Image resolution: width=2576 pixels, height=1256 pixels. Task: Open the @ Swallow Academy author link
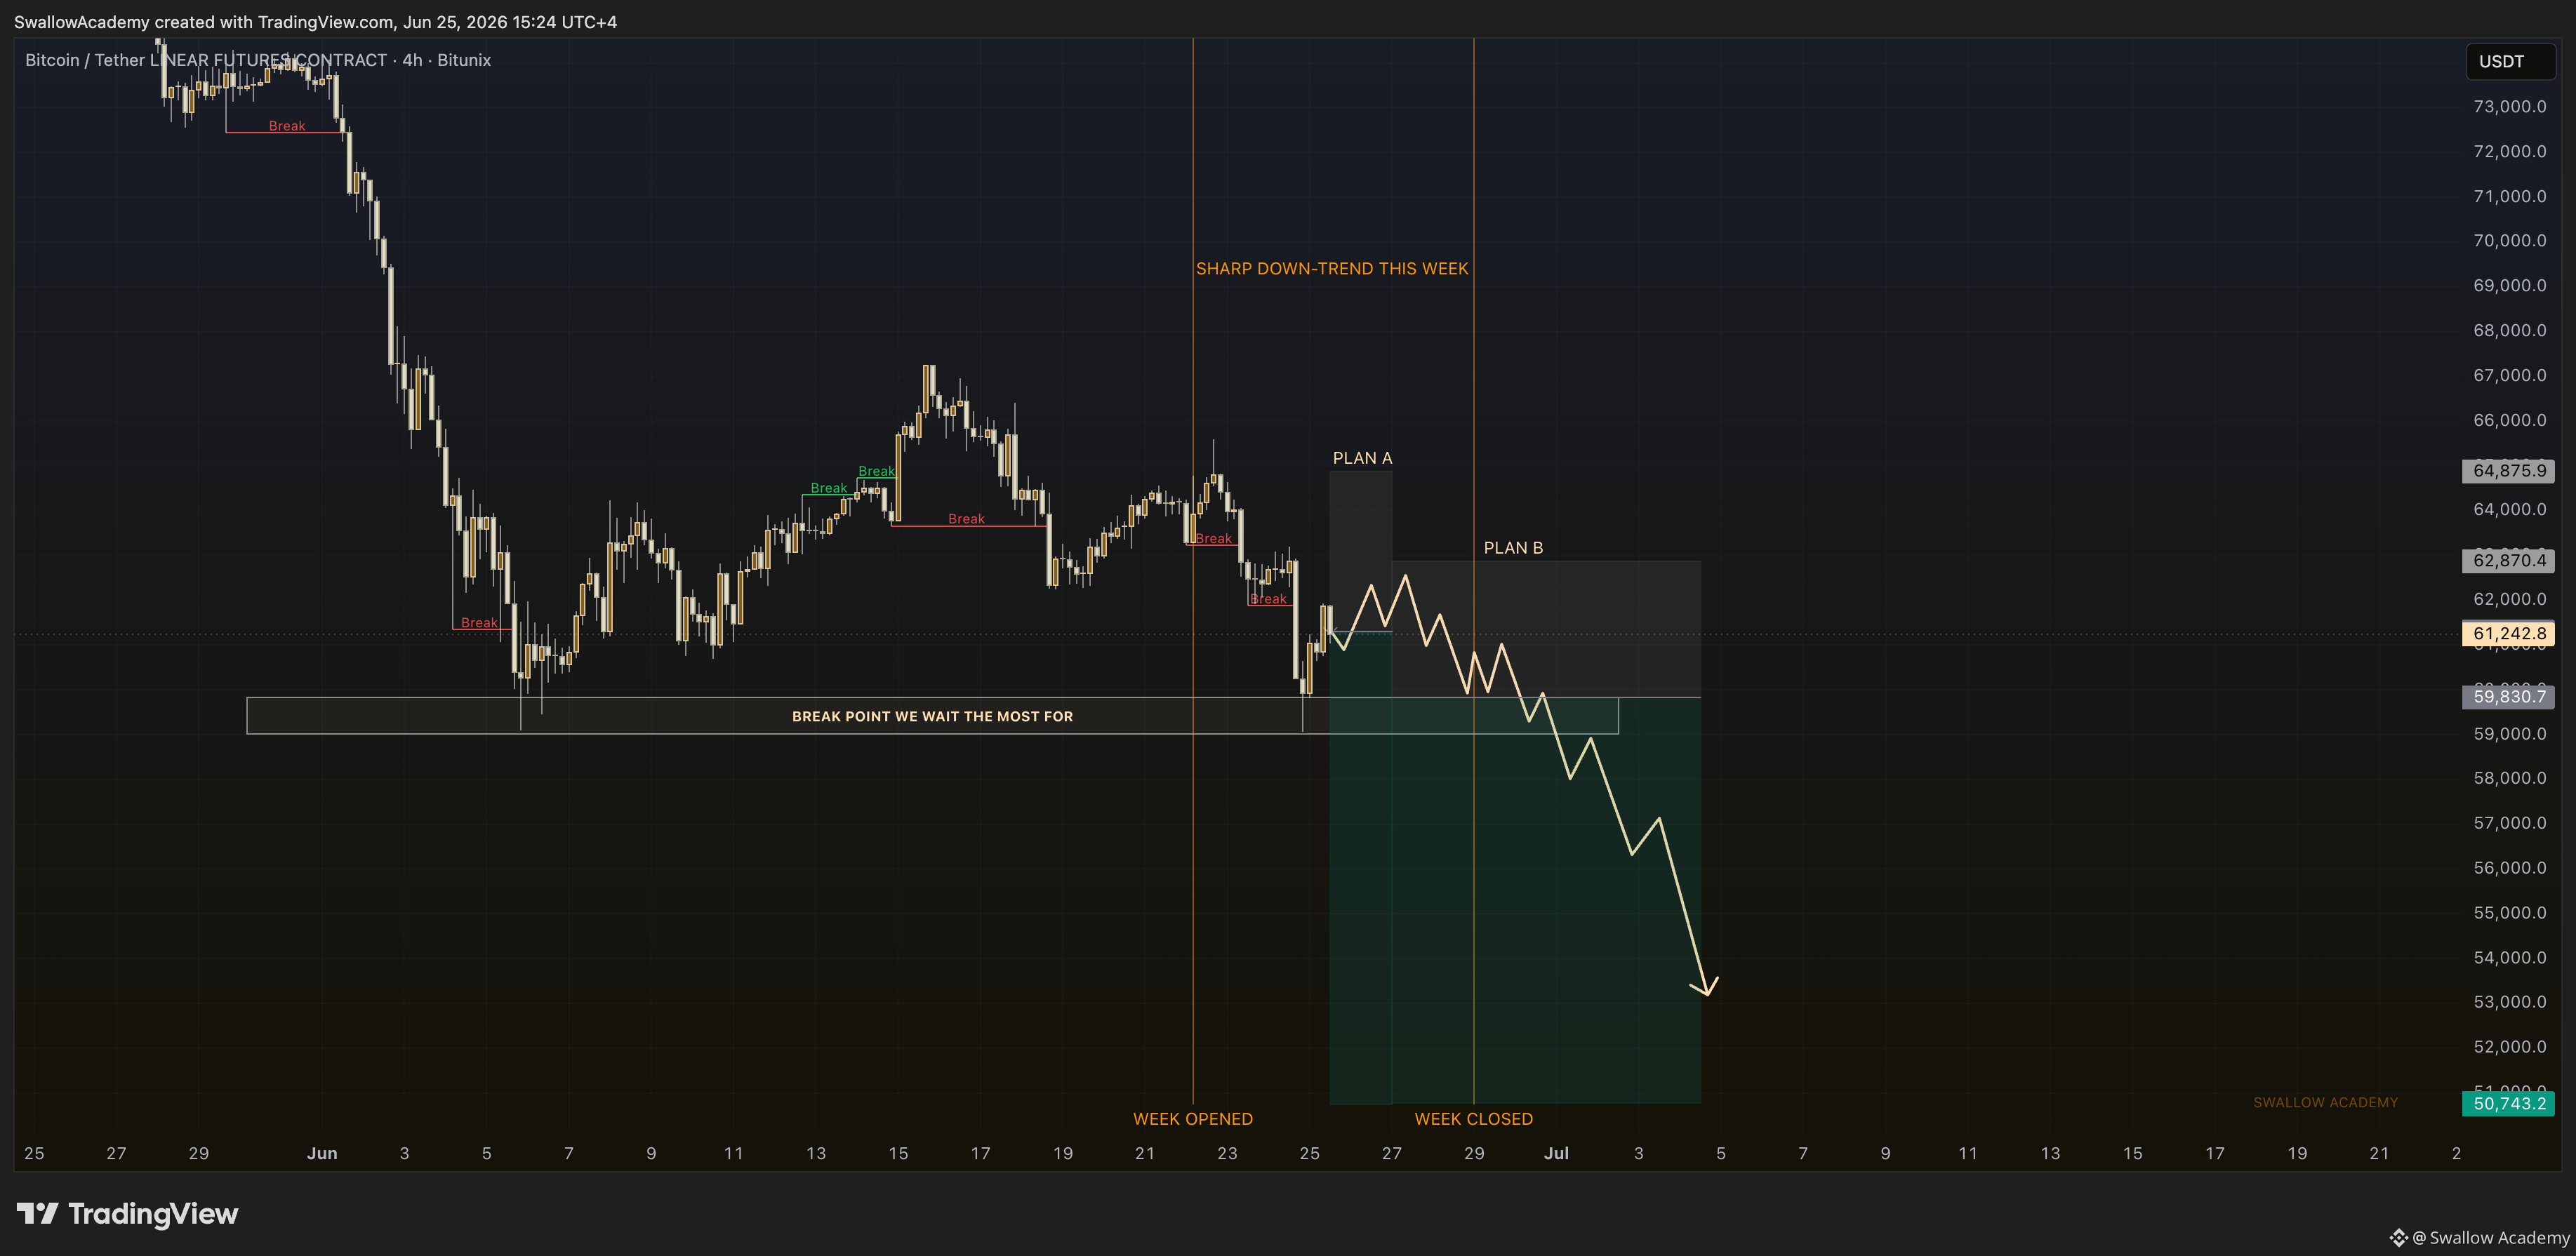coord(2490,1238)
